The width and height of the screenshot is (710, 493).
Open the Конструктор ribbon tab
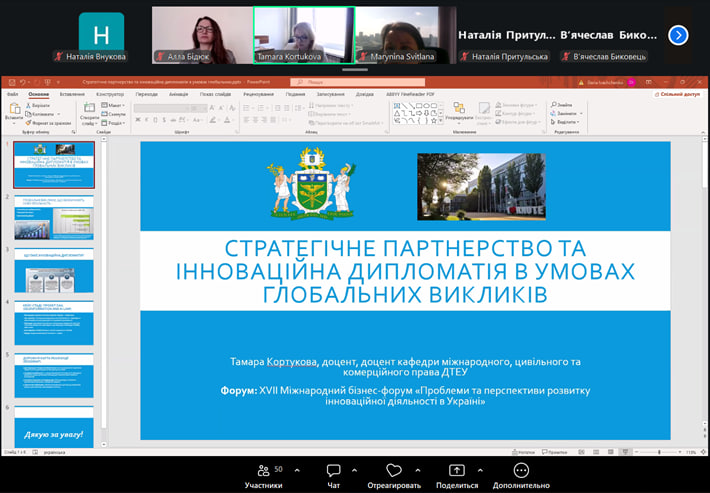coord(110,94)
